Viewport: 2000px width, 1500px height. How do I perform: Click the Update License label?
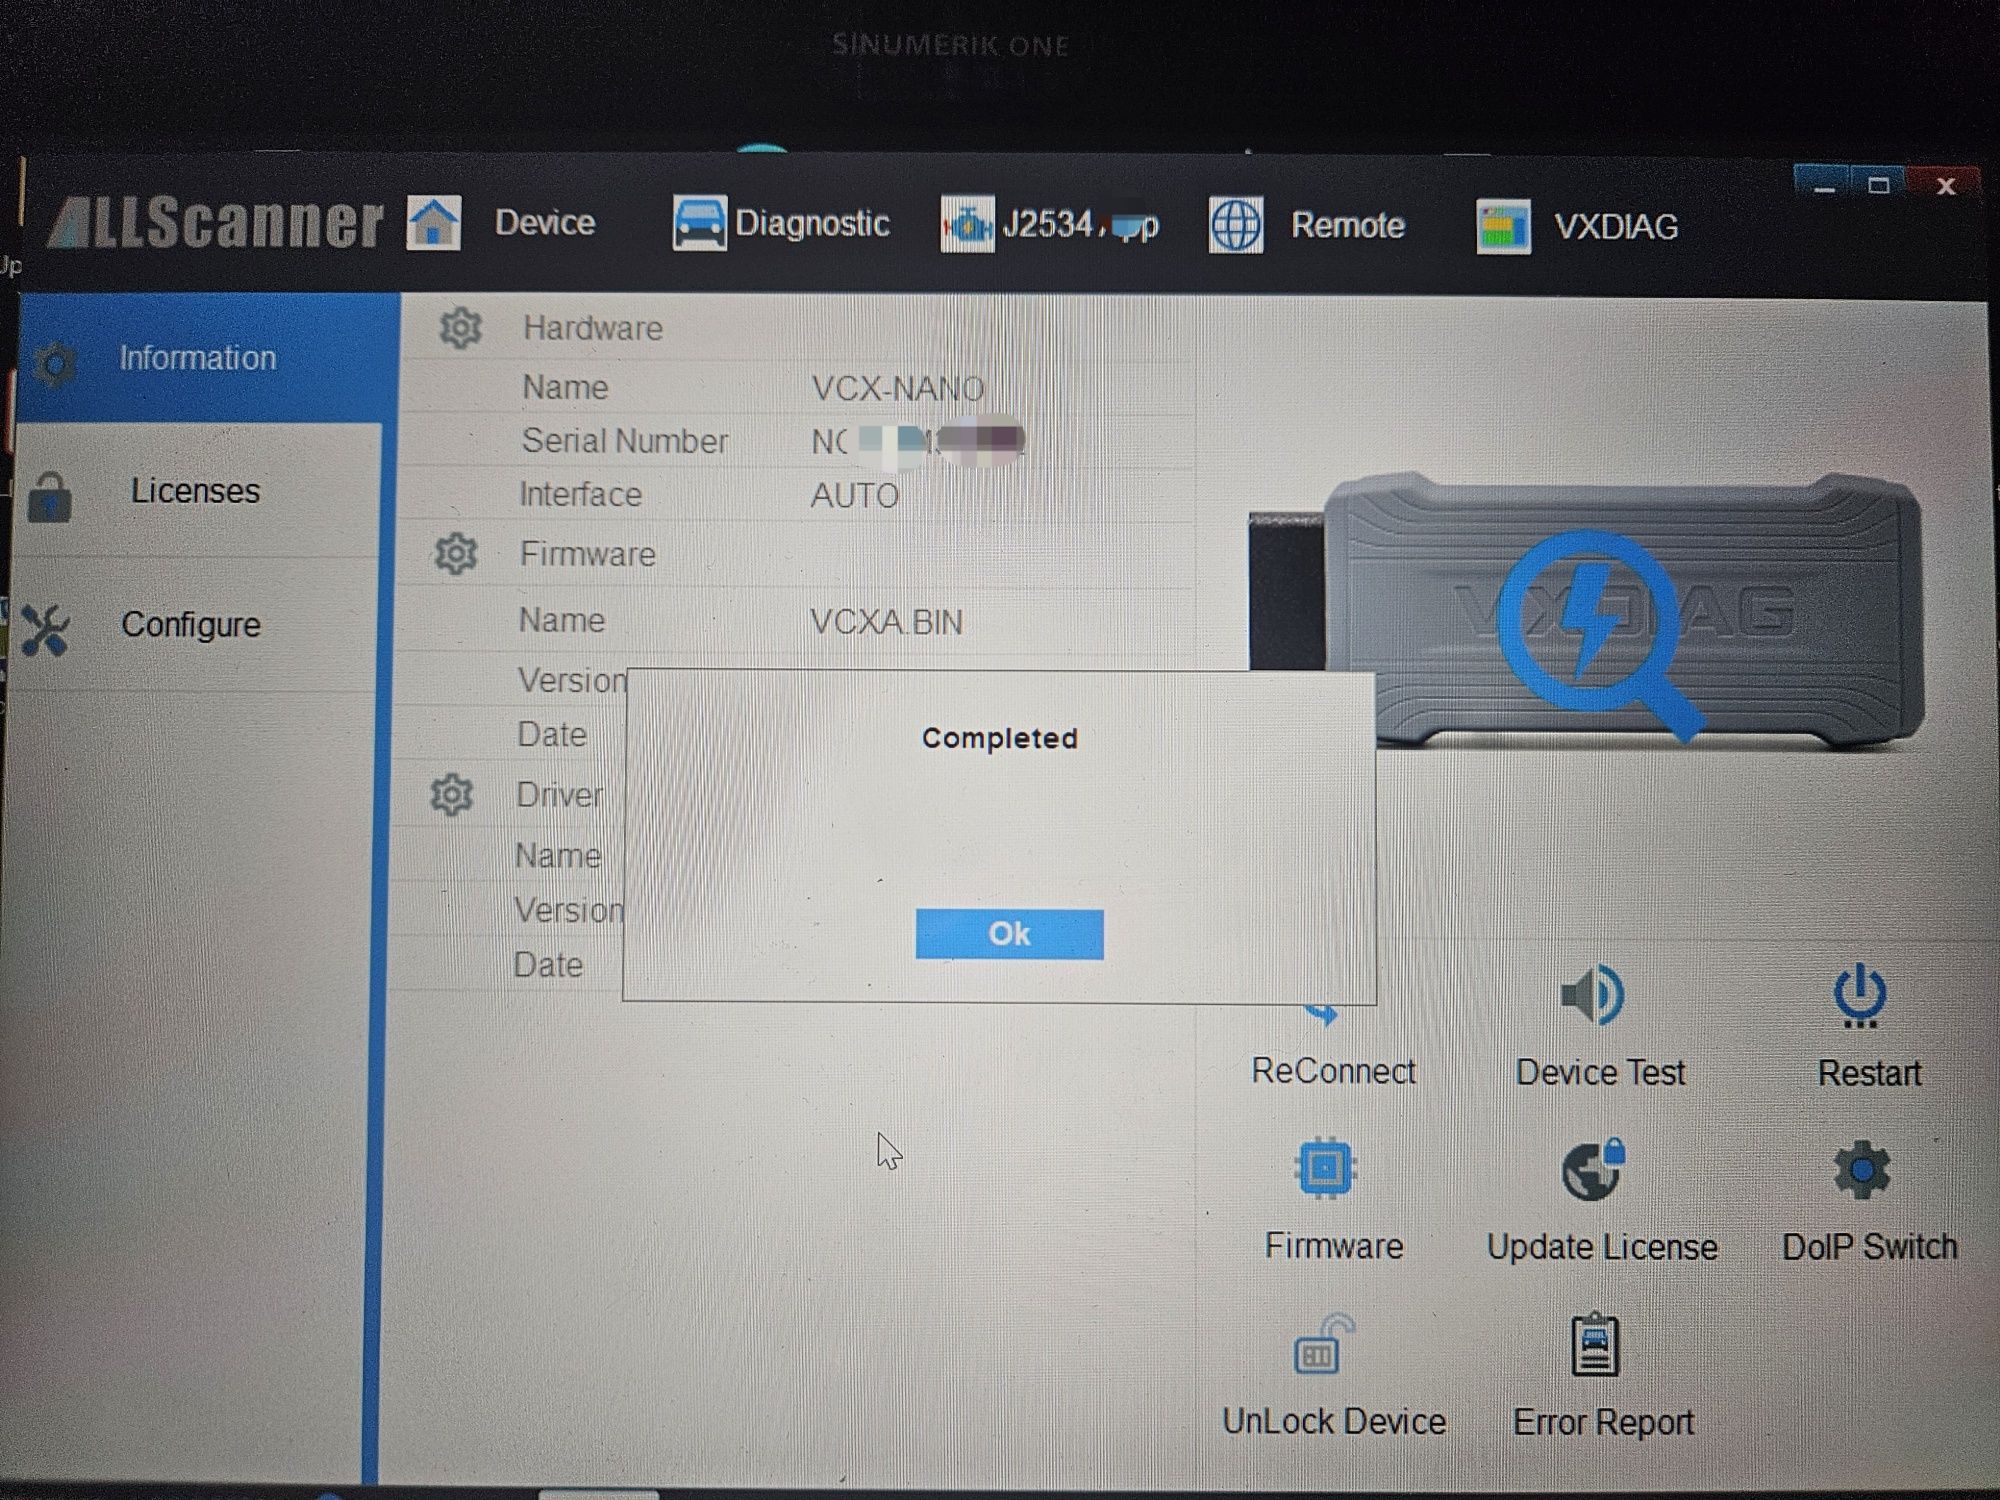[x=1602, y=1247]
